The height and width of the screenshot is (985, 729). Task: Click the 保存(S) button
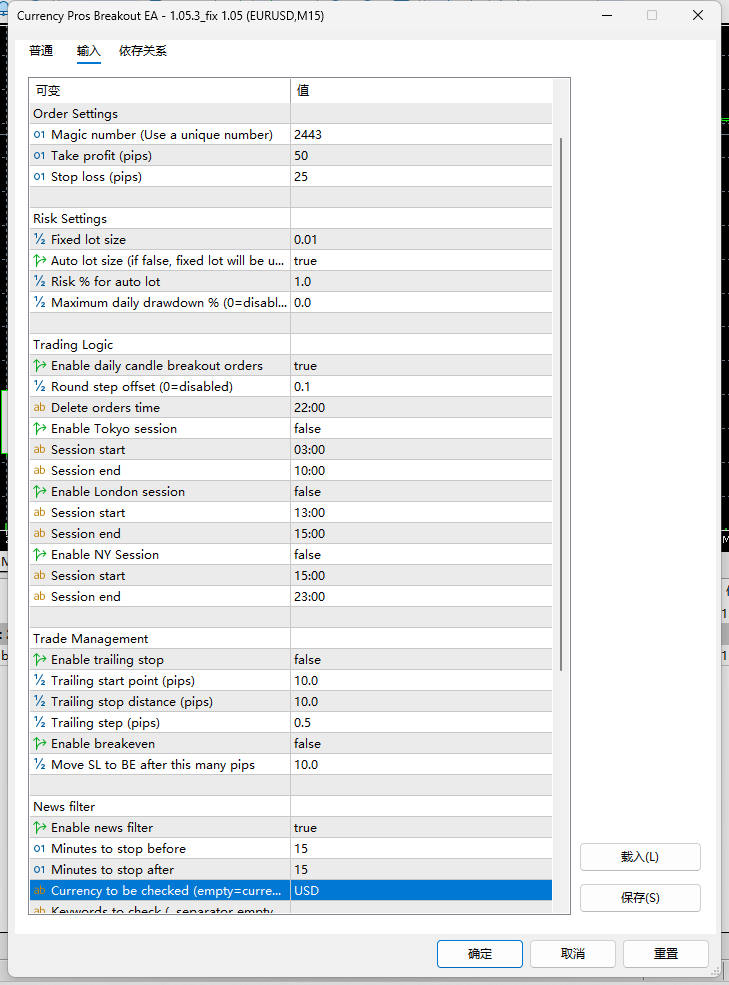640,898
